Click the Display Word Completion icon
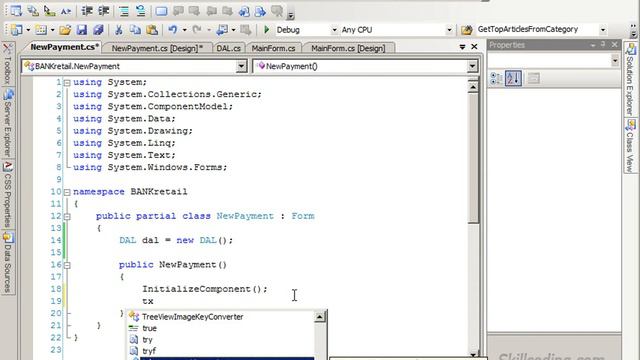This screenshot has width=640, height=360. [66, 11]
